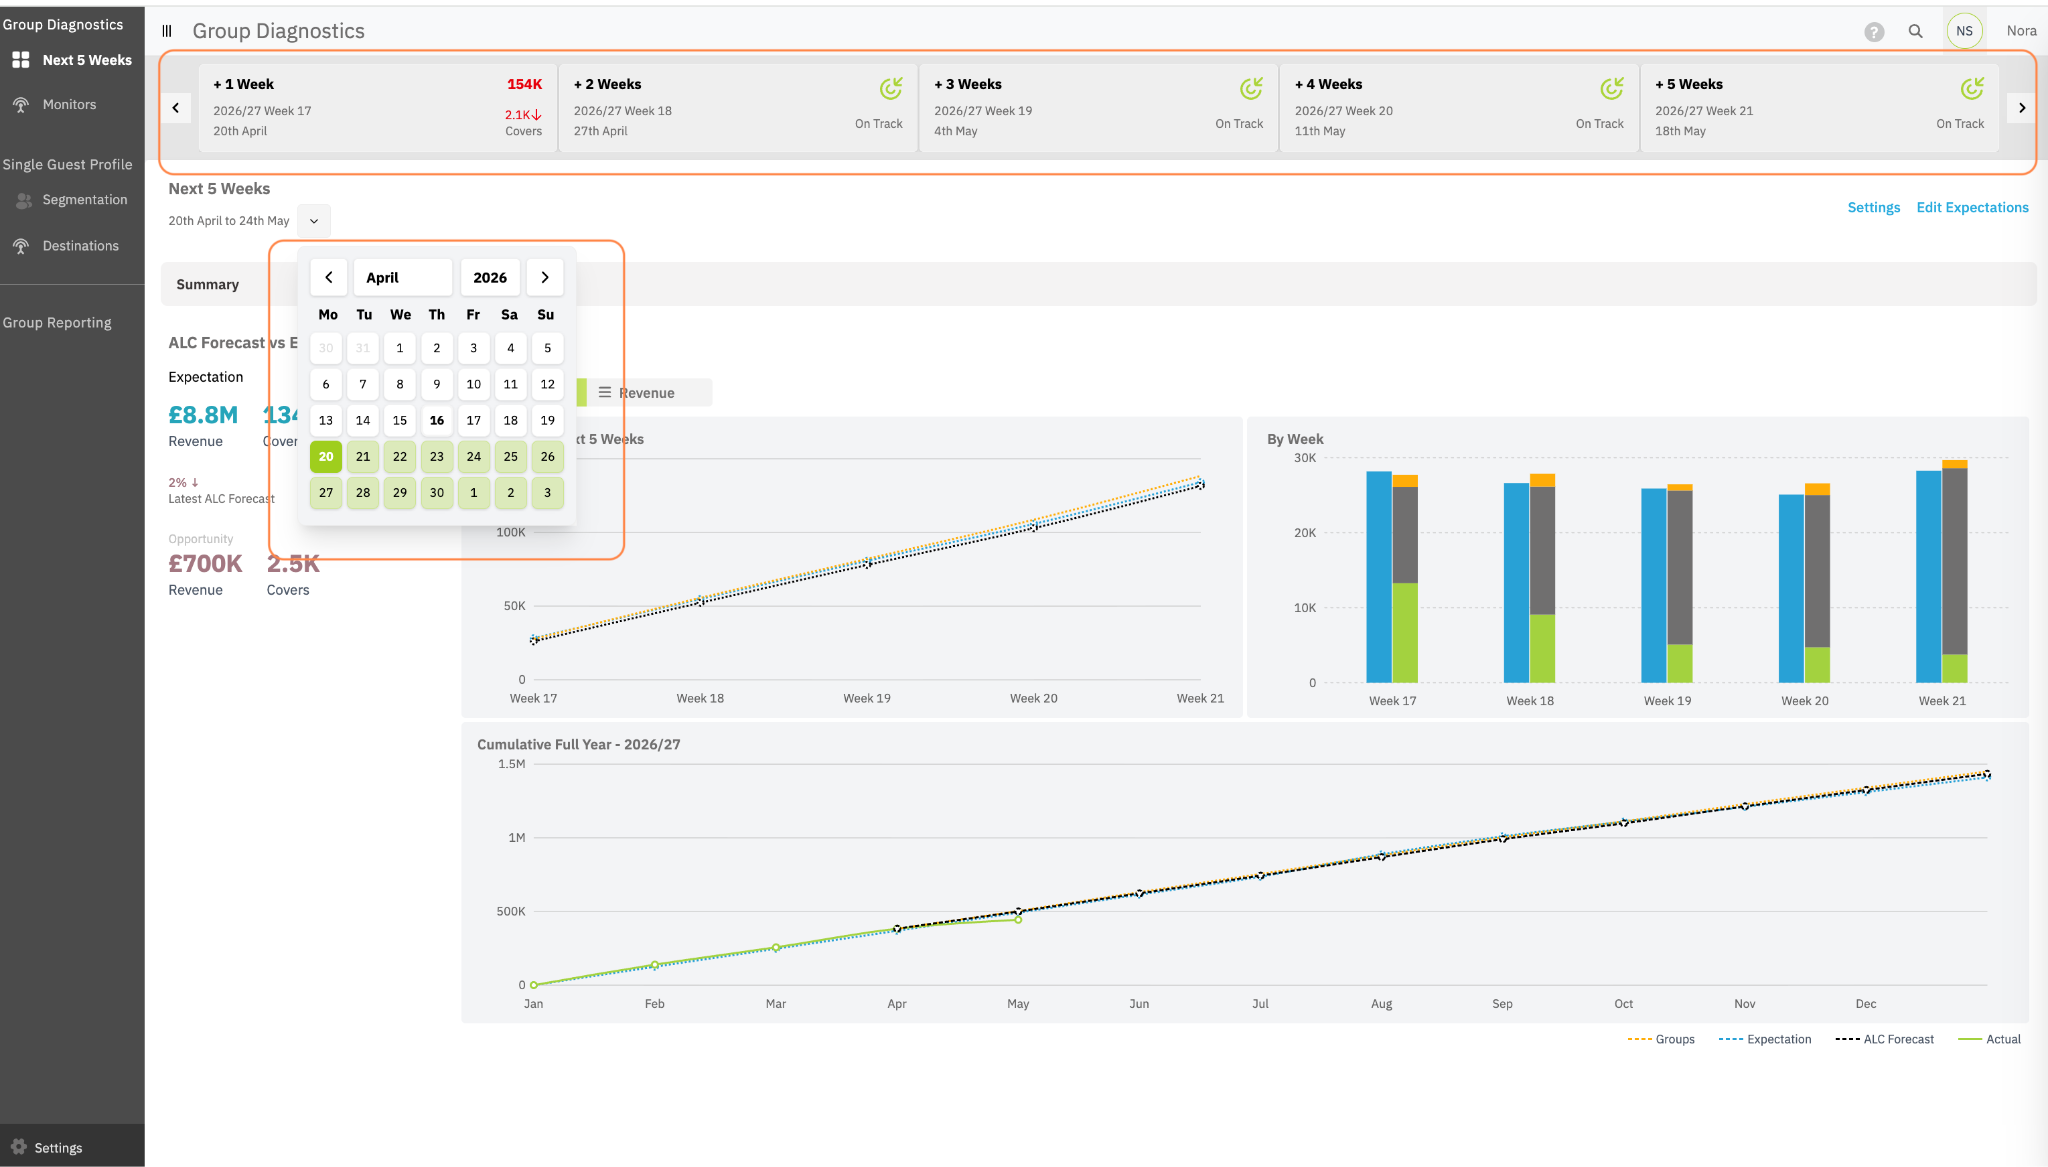Toggle the ALC Forecast legend entry

[x=1884, y=1039]
